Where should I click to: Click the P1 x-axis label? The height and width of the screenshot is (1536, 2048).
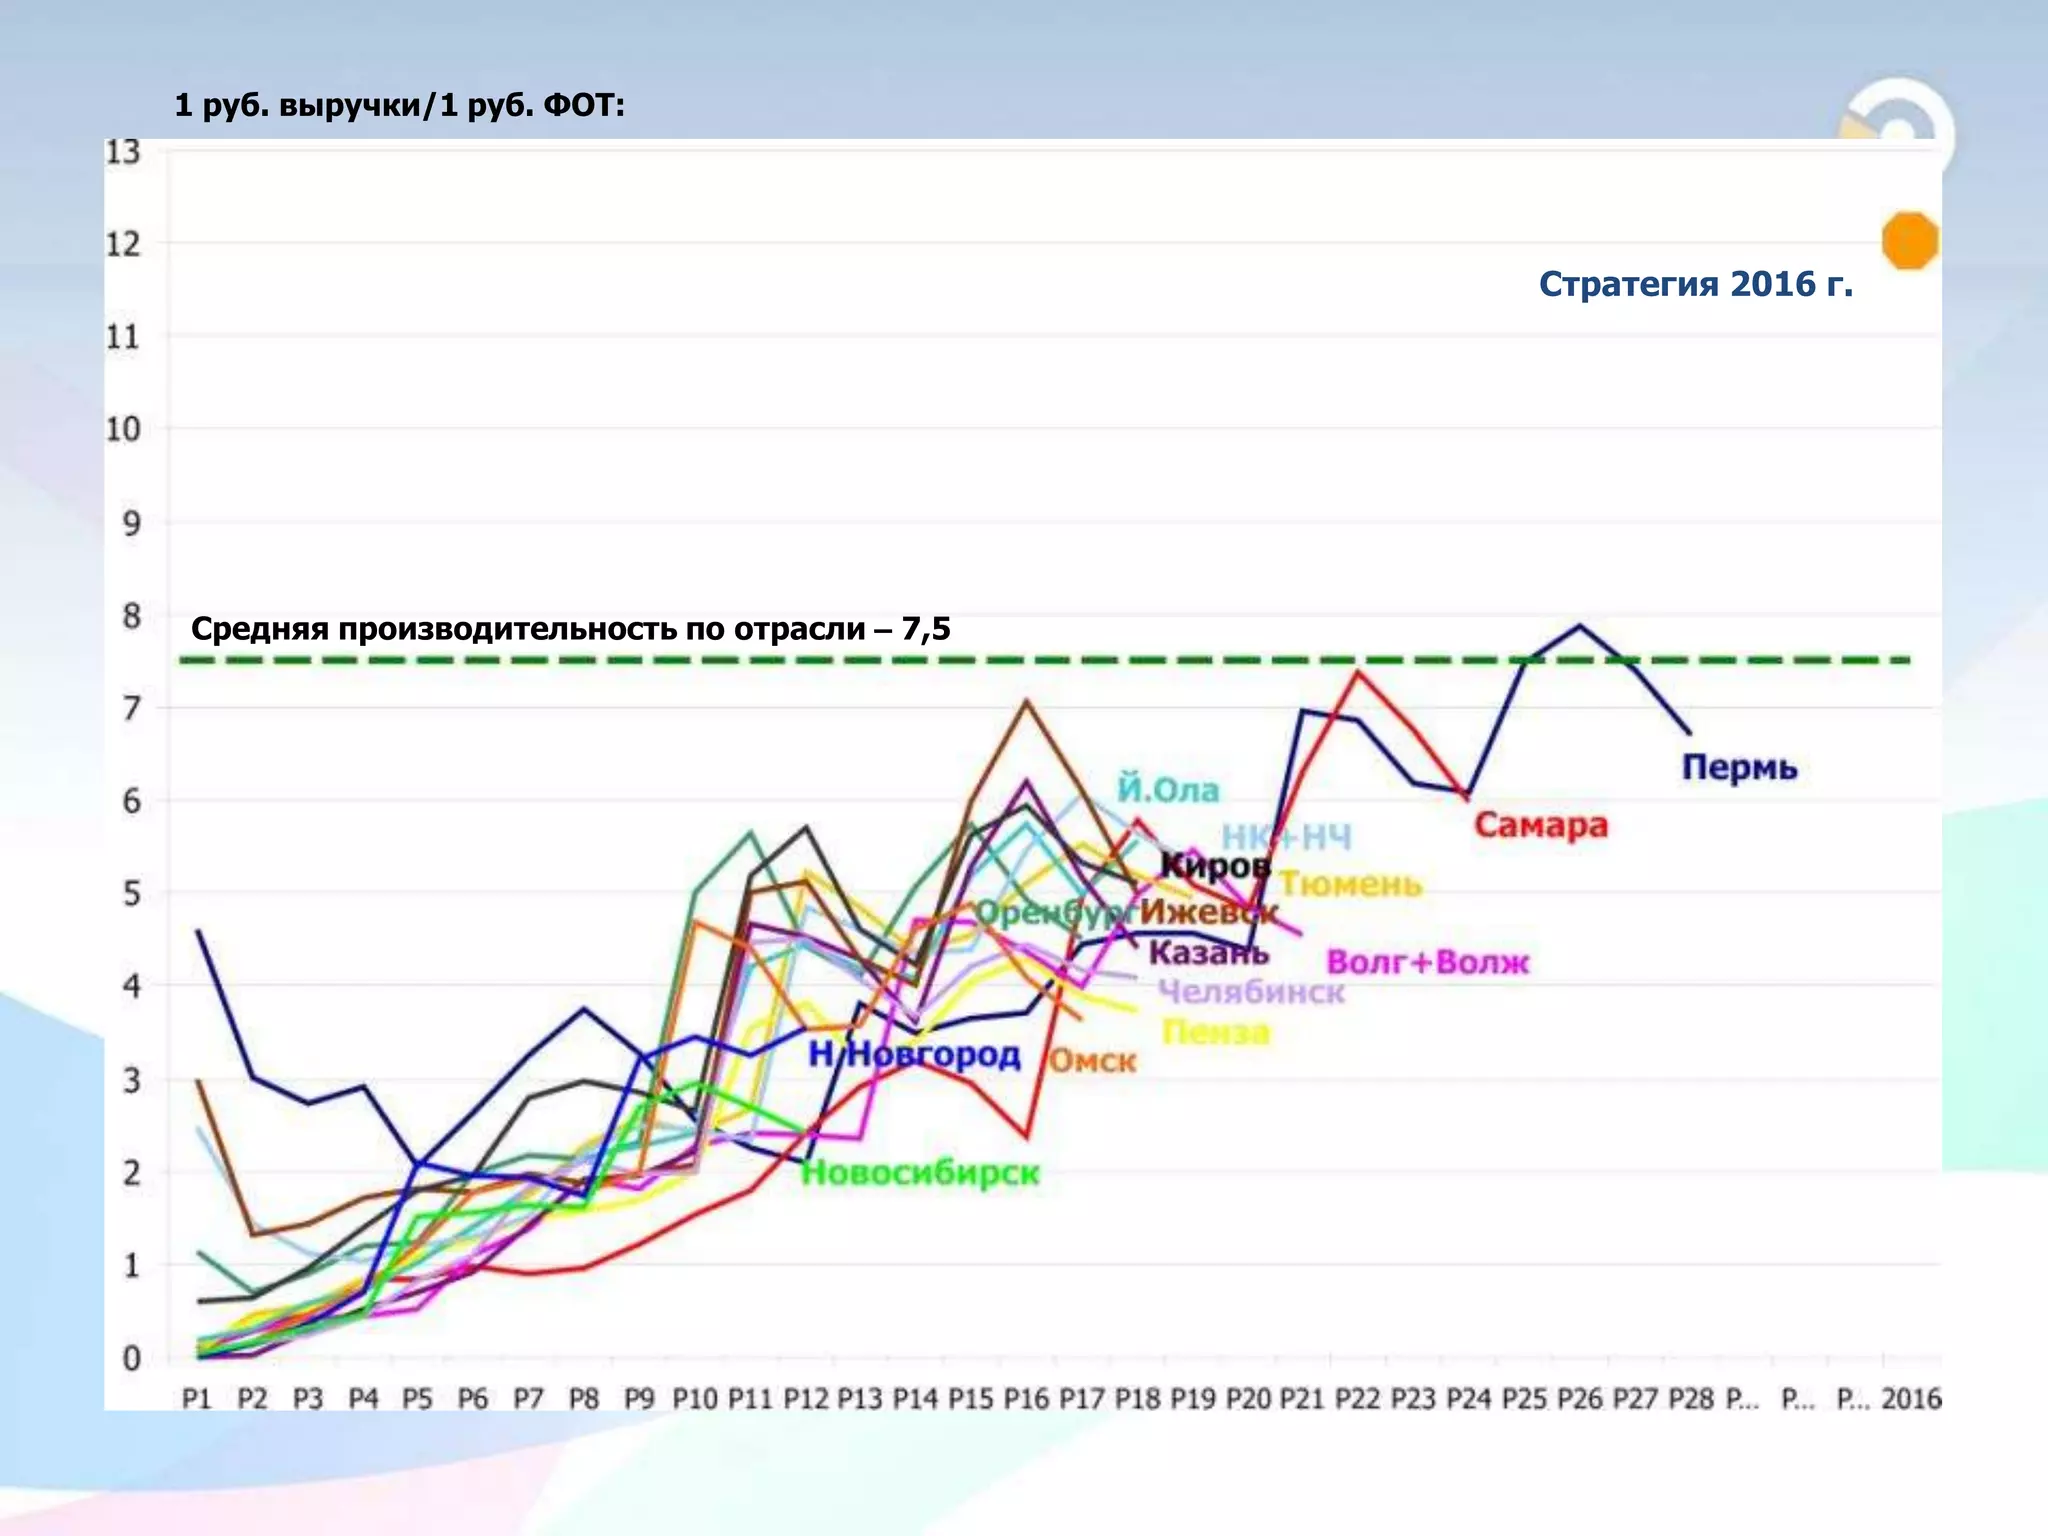tap(197, 1398)
